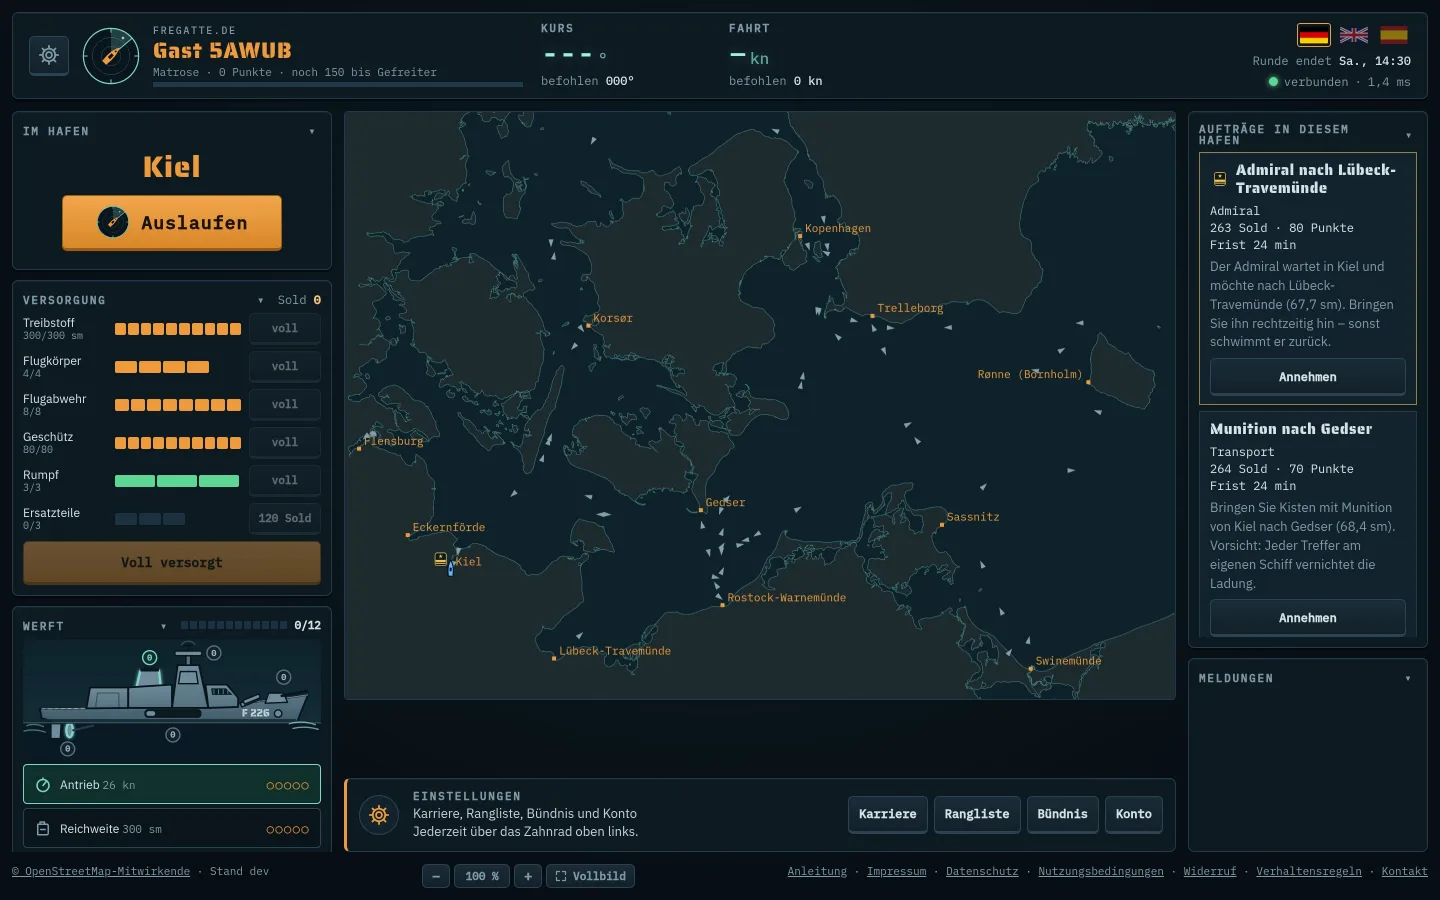
Task: Switch language with the British flag
Action: (x=1354, y=35)
